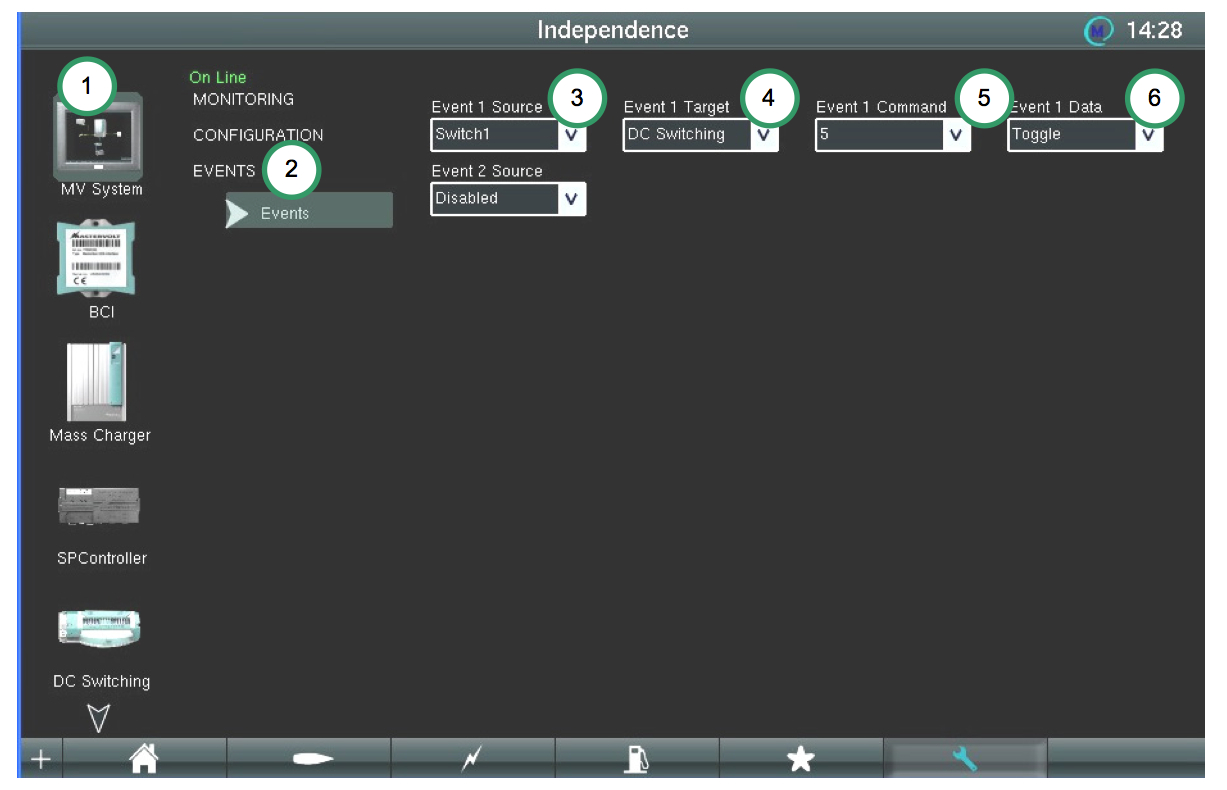Open the wrench settings page tab
This screenshot has width=1227, height=790.
[x=965, y=759]
